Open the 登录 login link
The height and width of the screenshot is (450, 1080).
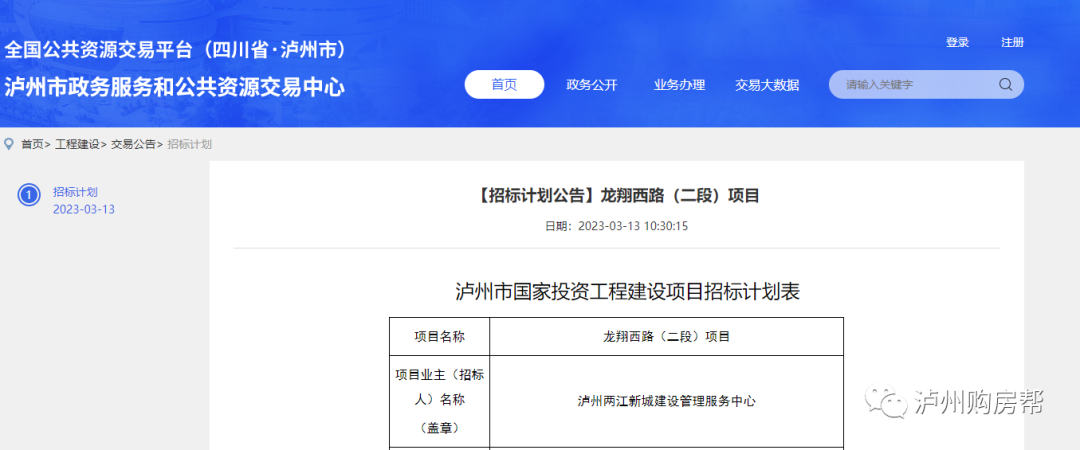coord(957,43)
